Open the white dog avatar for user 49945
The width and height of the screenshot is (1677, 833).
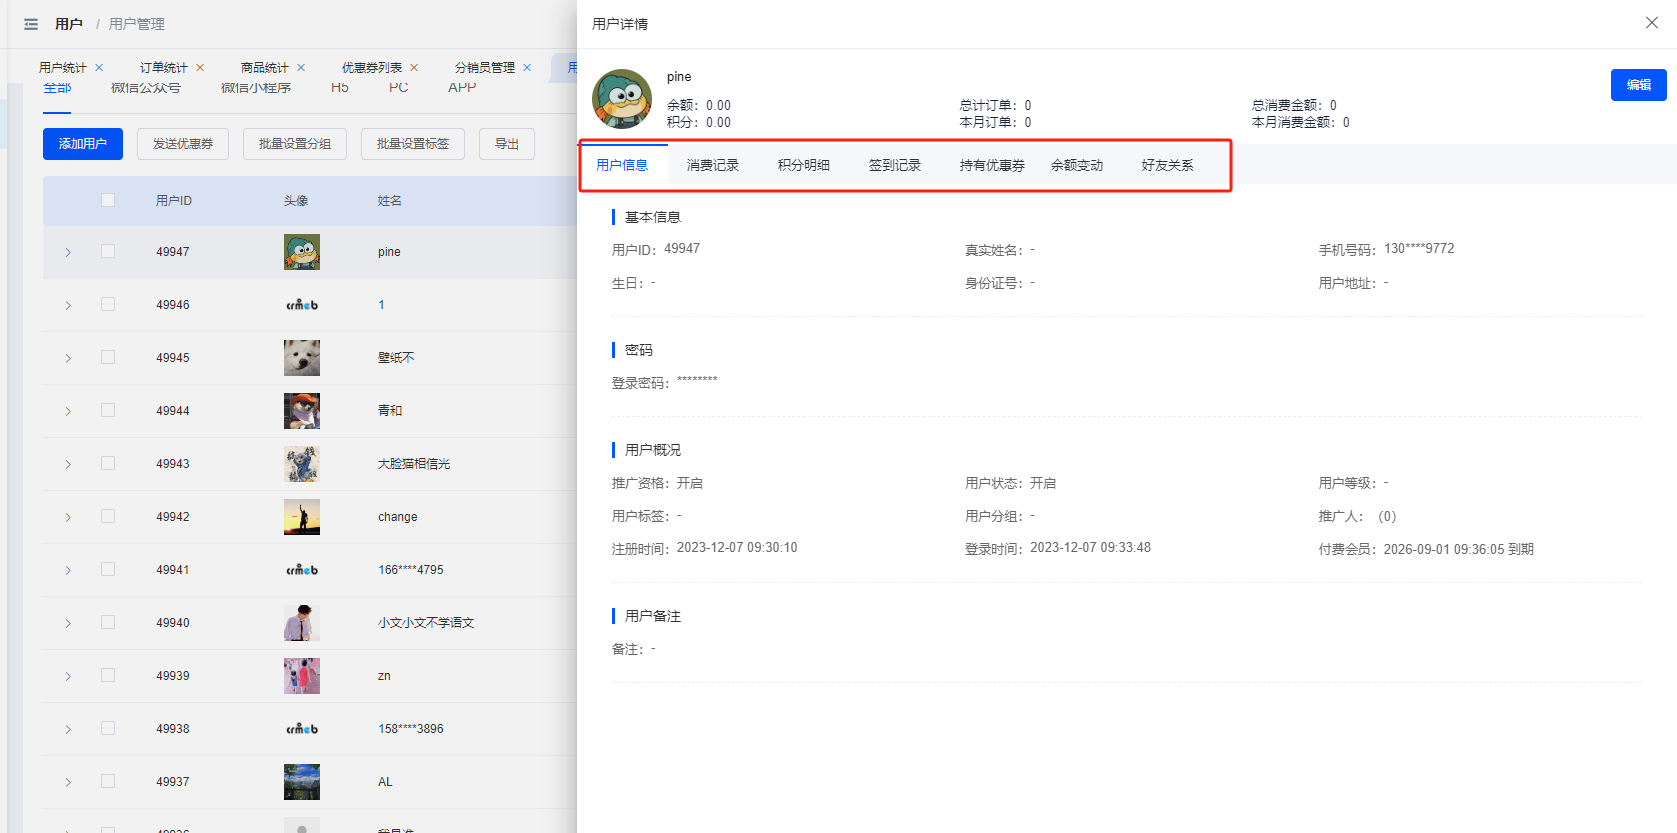301,358
